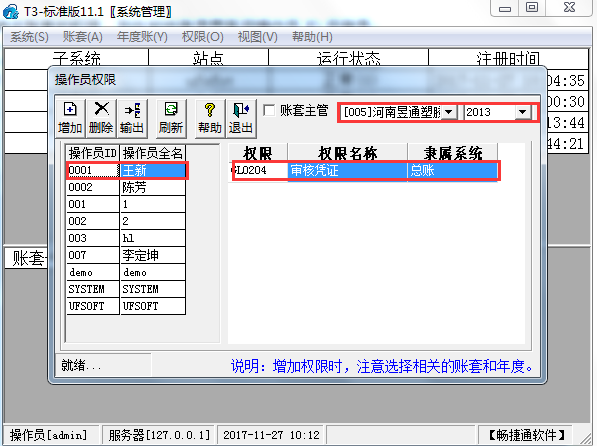
Task: Click the date 2017-11-27 10:12 in status bar
Action: (271, 435)
